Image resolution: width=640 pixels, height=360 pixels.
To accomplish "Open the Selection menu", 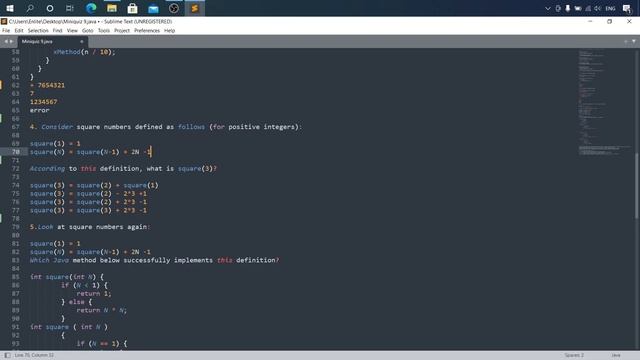I will point(38,31).
